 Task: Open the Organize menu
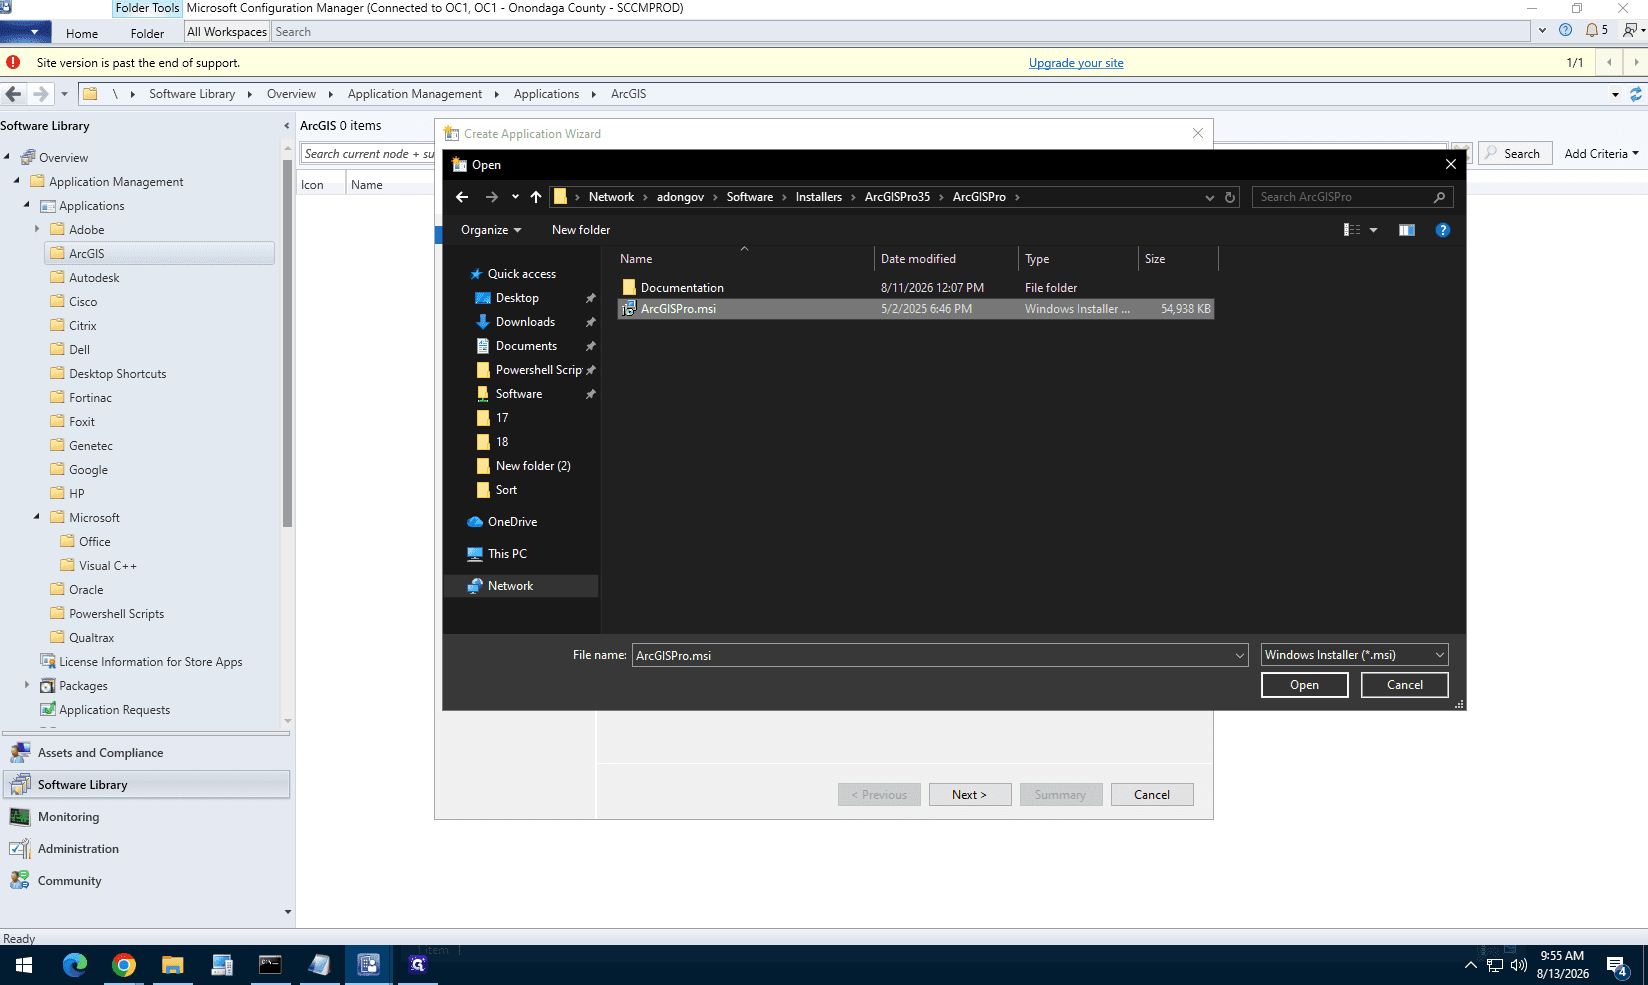coord(491,230)
